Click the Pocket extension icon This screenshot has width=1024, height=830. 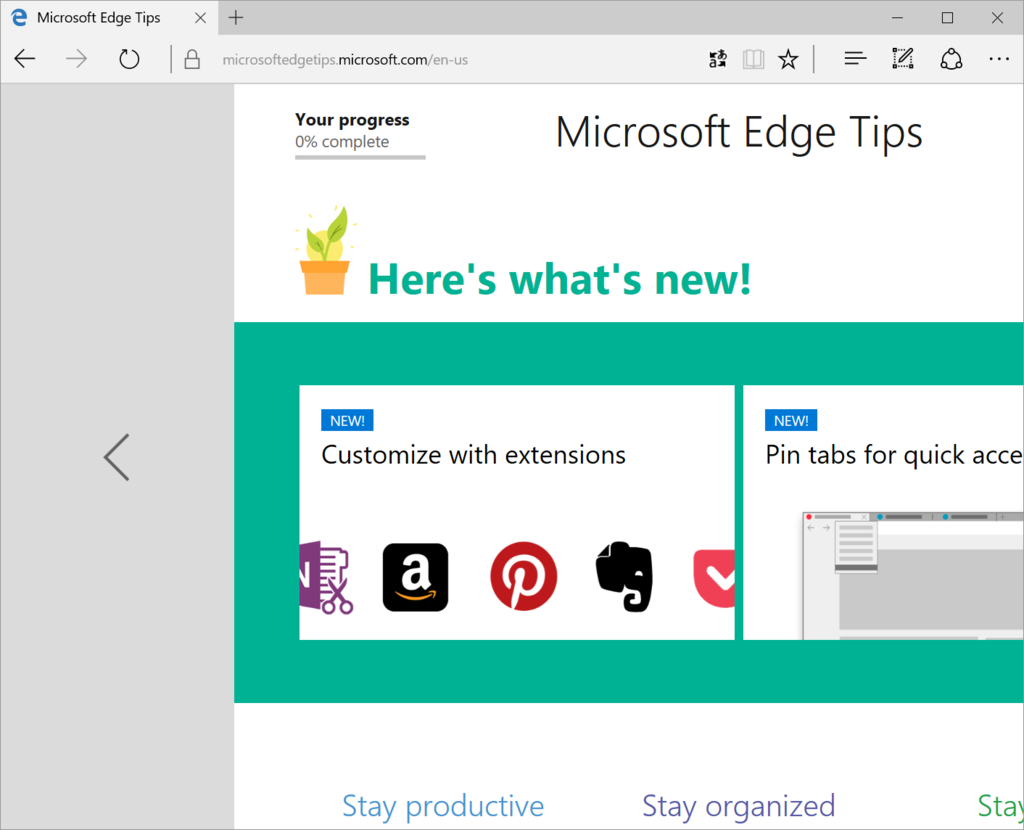pos(714,579)
